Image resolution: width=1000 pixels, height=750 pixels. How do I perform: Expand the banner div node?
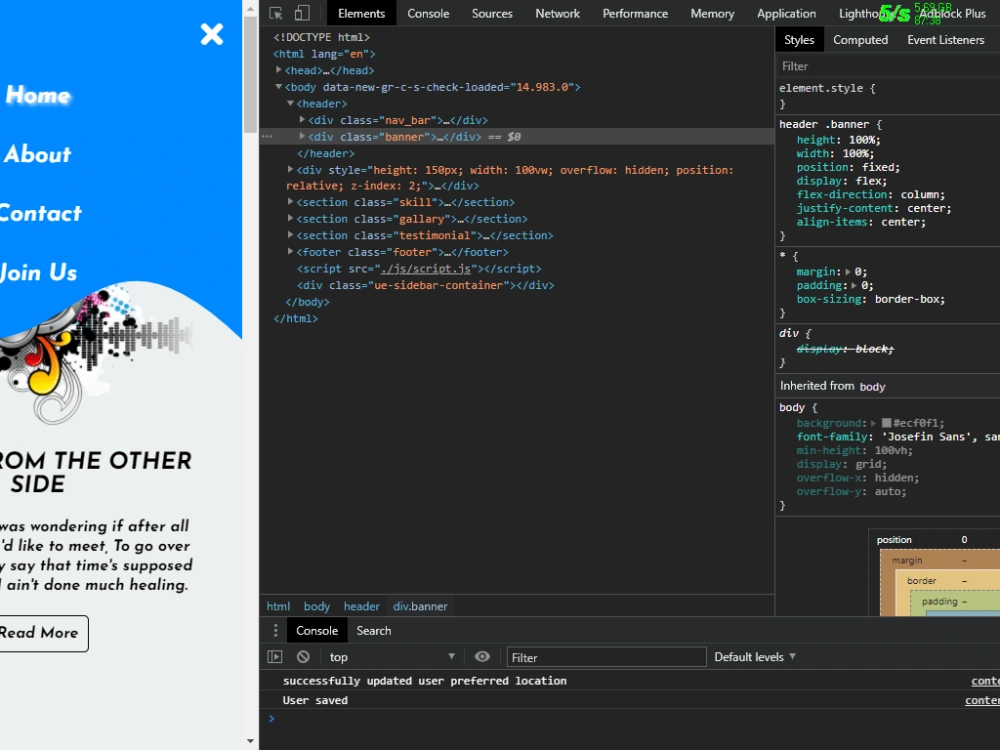pyautogui.click(x=302, y=136)
